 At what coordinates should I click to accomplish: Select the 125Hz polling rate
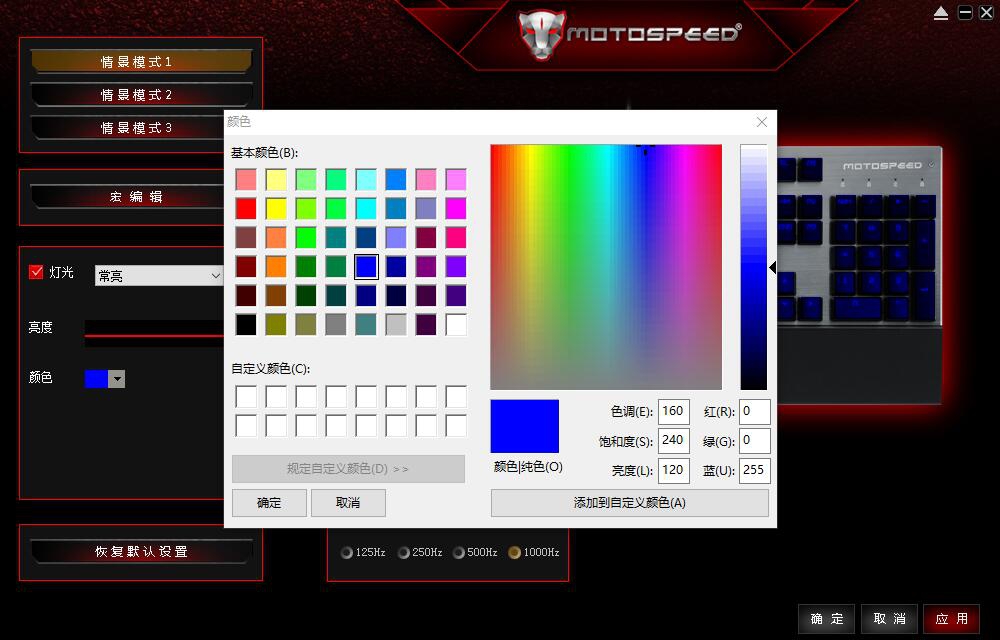click(x=347, y=553)
